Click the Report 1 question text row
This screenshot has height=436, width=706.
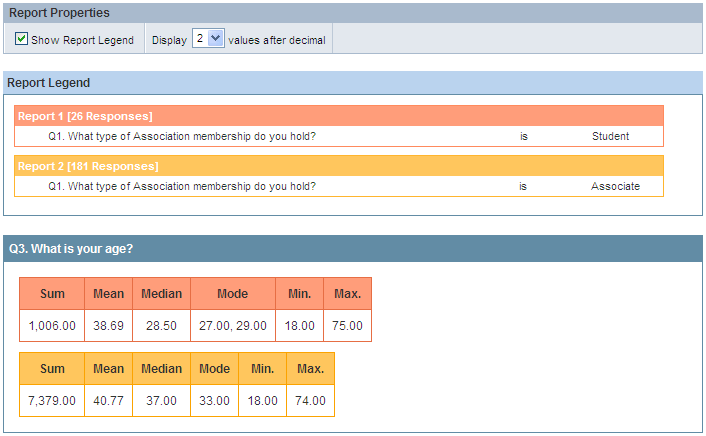point(339,136)
